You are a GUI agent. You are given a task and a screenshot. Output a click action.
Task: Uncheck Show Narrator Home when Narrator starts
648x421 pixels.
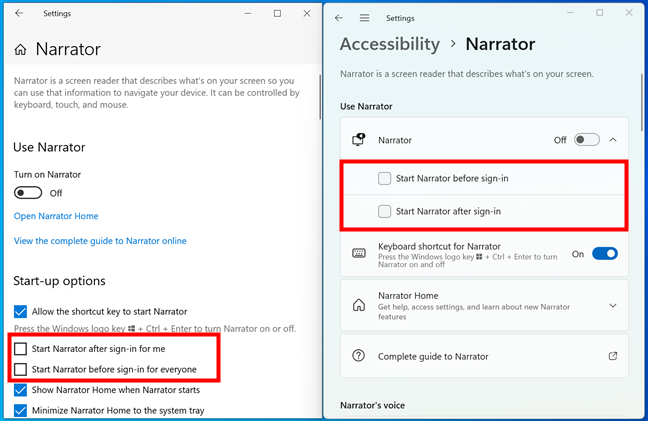(x=20, y=390)
